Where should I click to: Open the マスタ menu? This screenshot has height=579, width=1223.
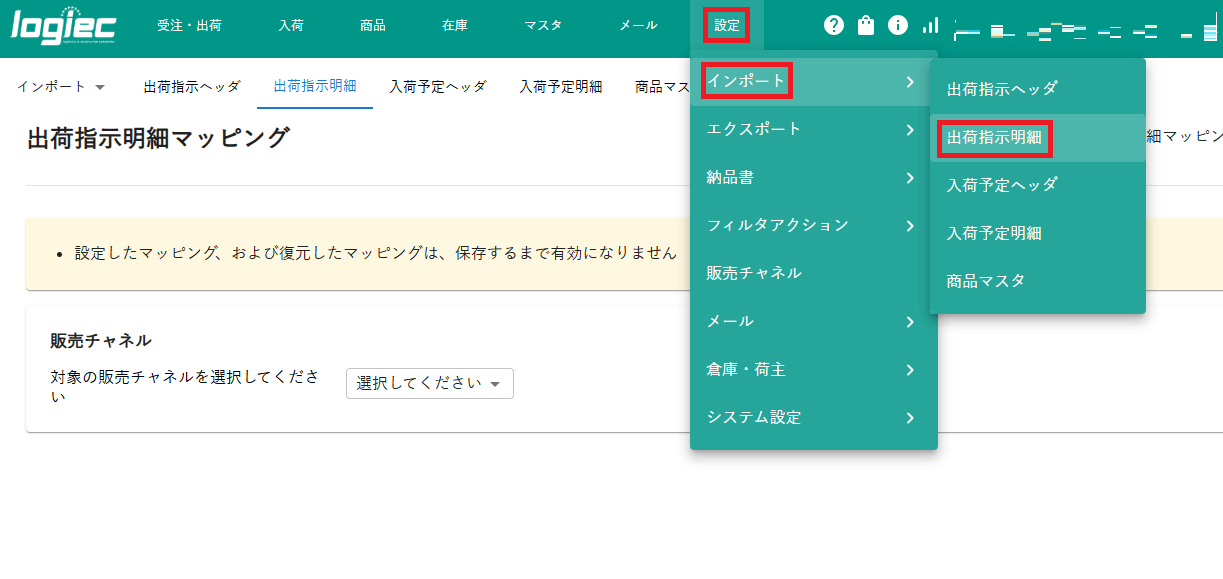coord(542,27)
